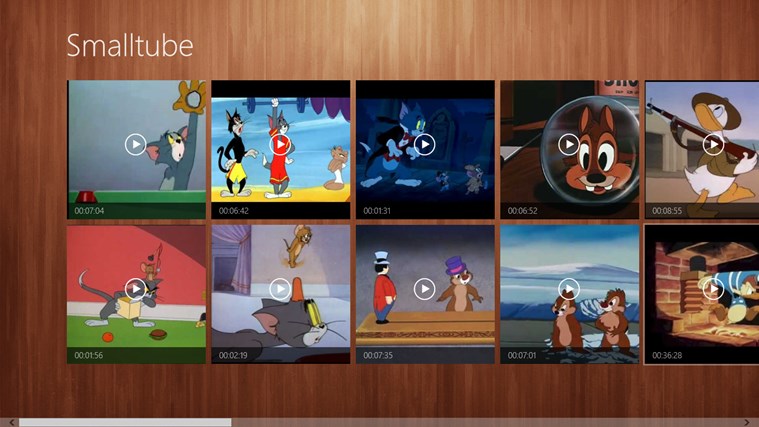Play the 00:01:31 dark blue Tom video
The height and width of the screenshot is (427, 759).
[x=425, y=144]
